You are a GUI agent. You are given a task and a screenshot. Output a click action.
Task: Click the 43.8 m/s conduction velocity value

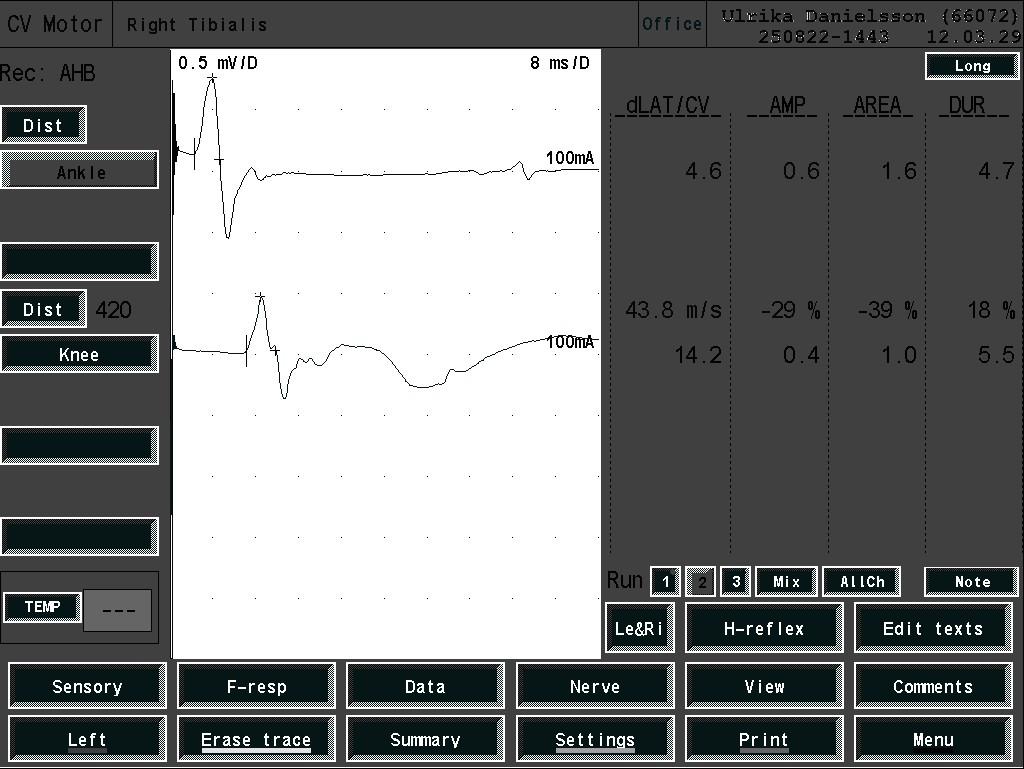(x=673, y=309)
